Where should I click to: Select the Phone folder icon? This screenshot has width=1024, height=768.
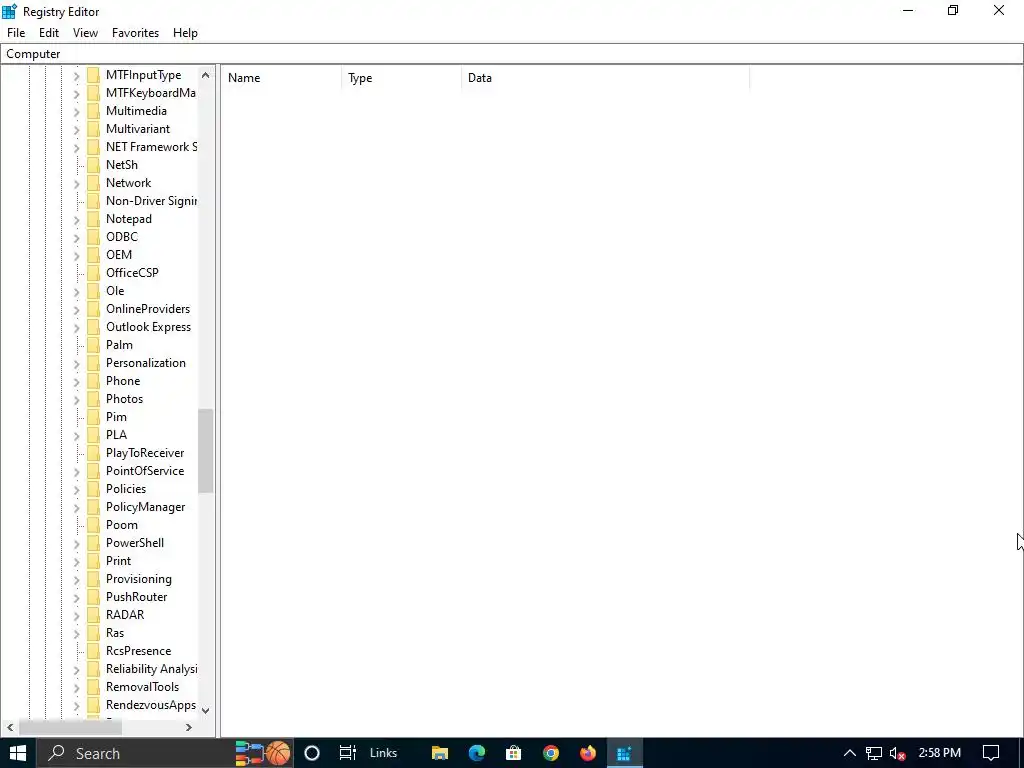pos(94,381)
